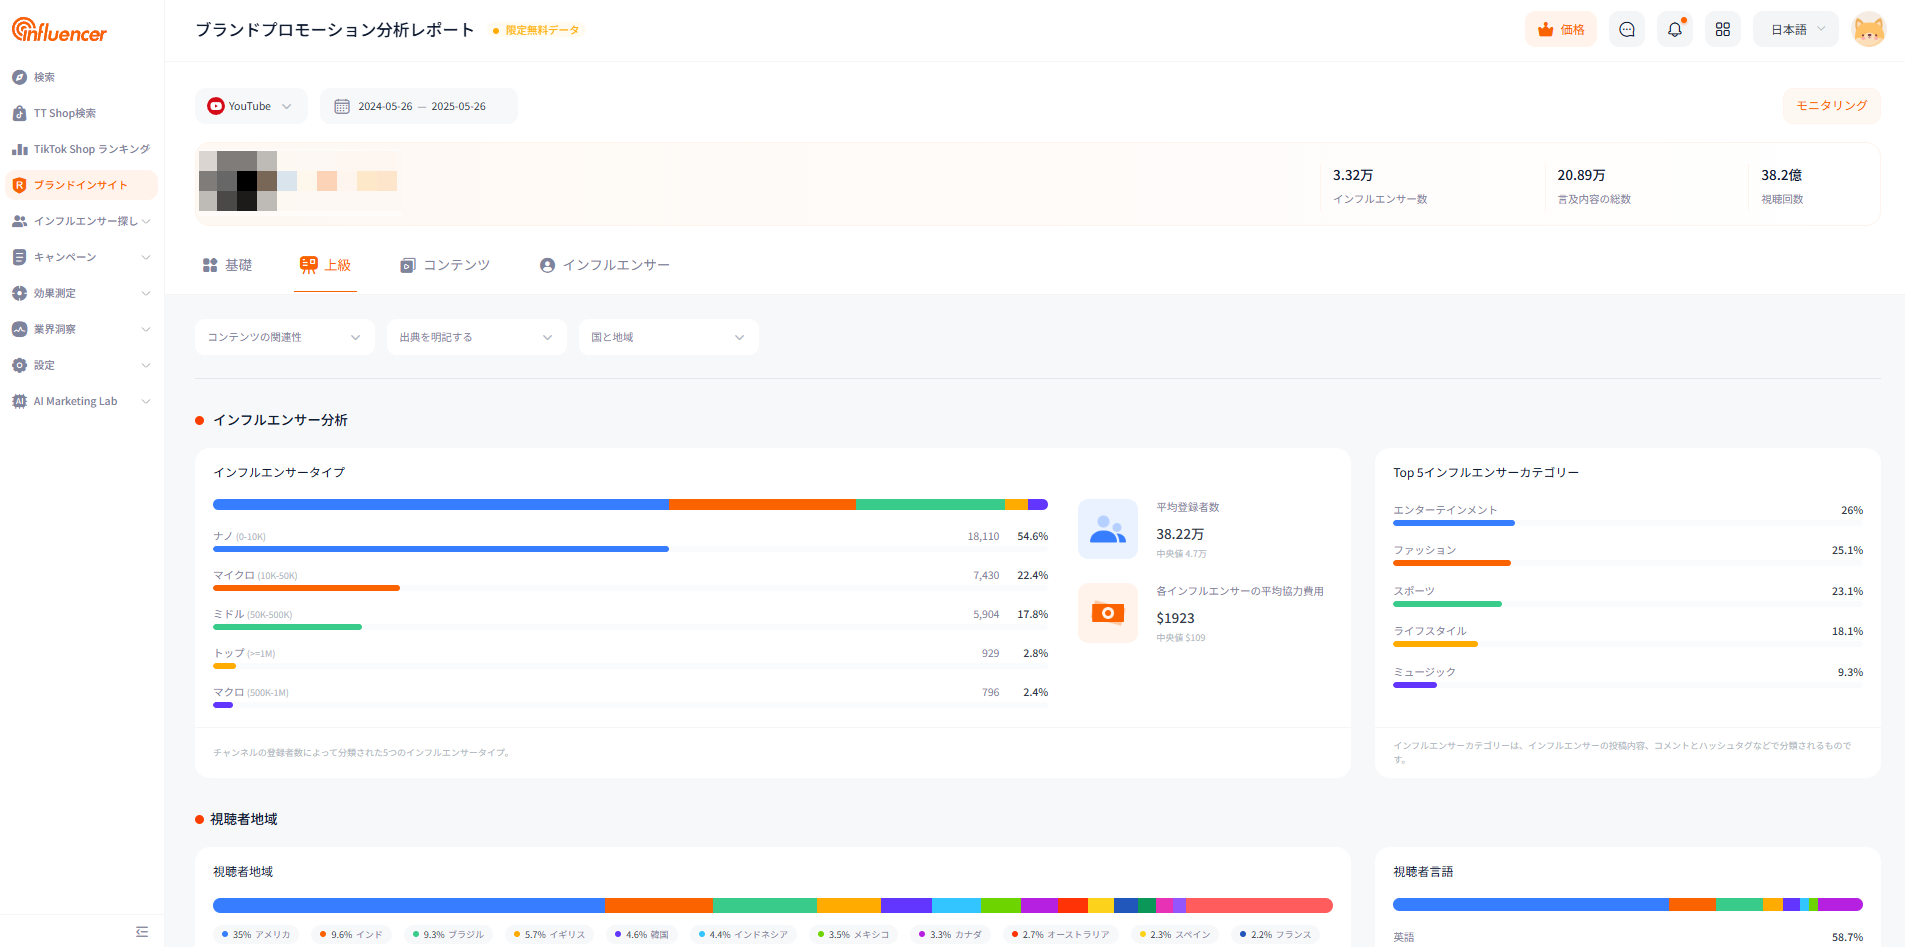Image resolution: width=1905 pixels, height=947 pixels.
Task: Open the 出典を明記する dropdown
Action: 476,337
